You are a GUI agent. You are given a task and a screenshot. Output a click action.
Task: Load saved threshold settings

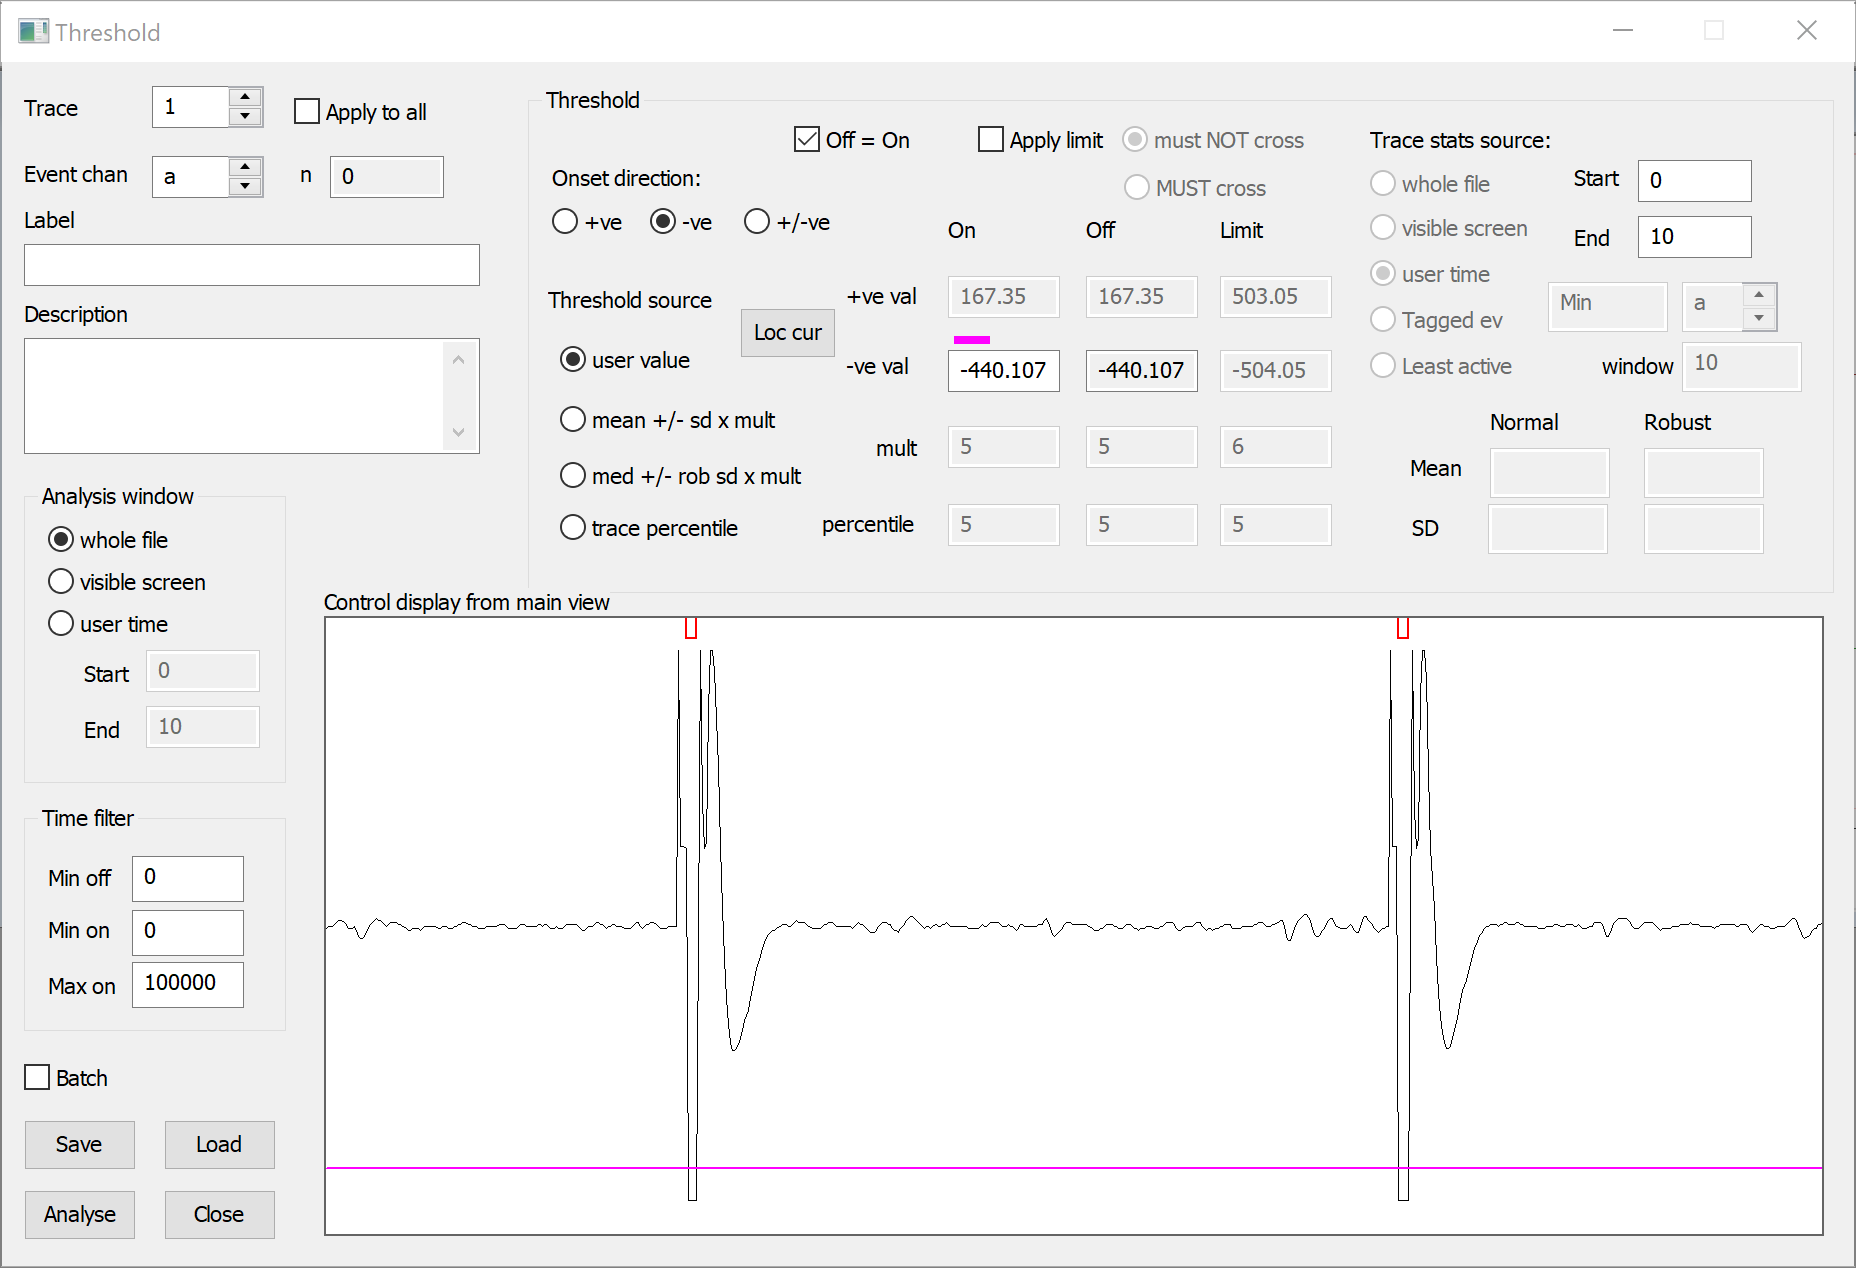[x=219, y=1144]
